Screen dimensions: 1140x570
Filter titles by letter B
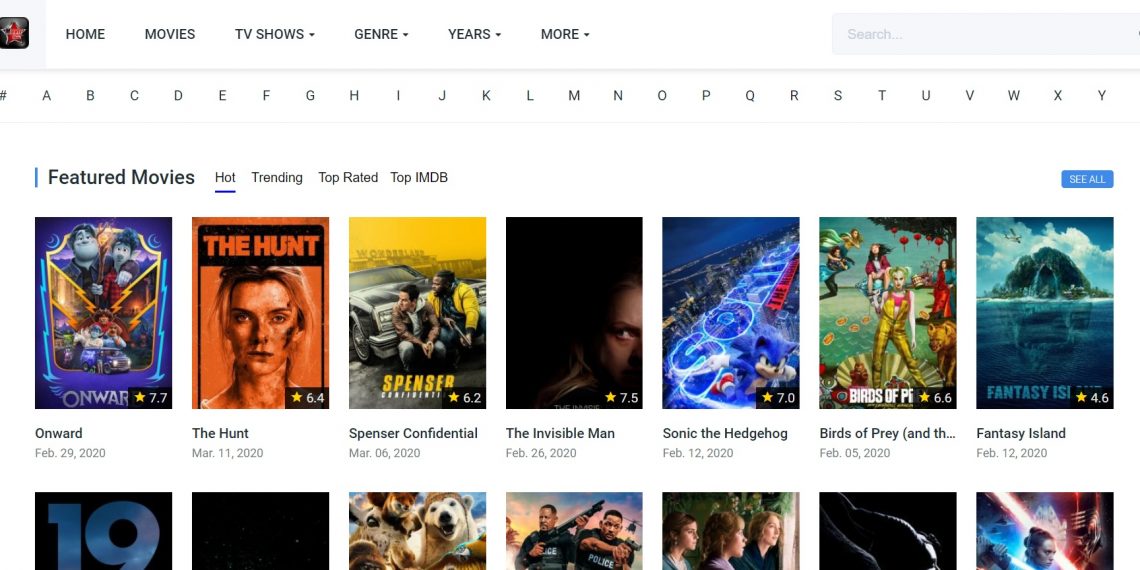[x=90, y=95]
